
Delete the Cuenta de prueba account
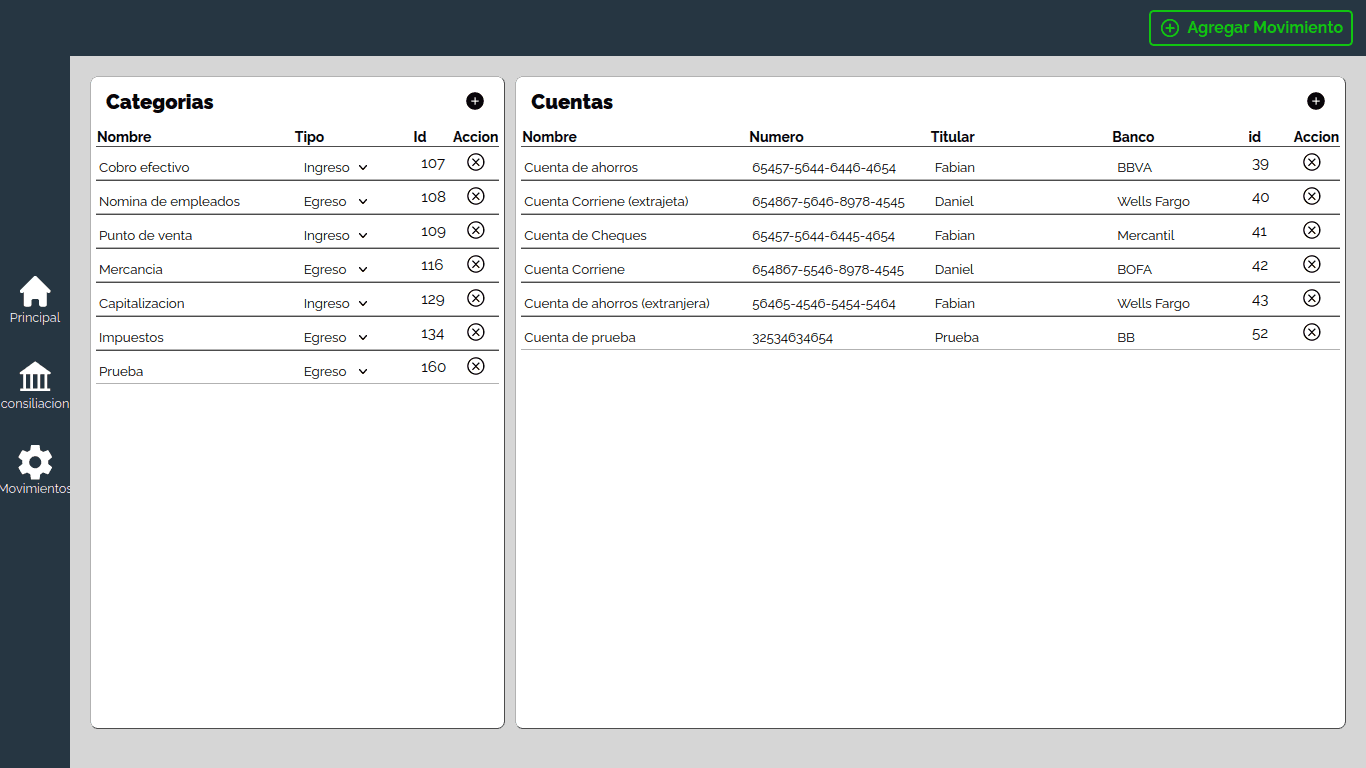pos(1312,332)
